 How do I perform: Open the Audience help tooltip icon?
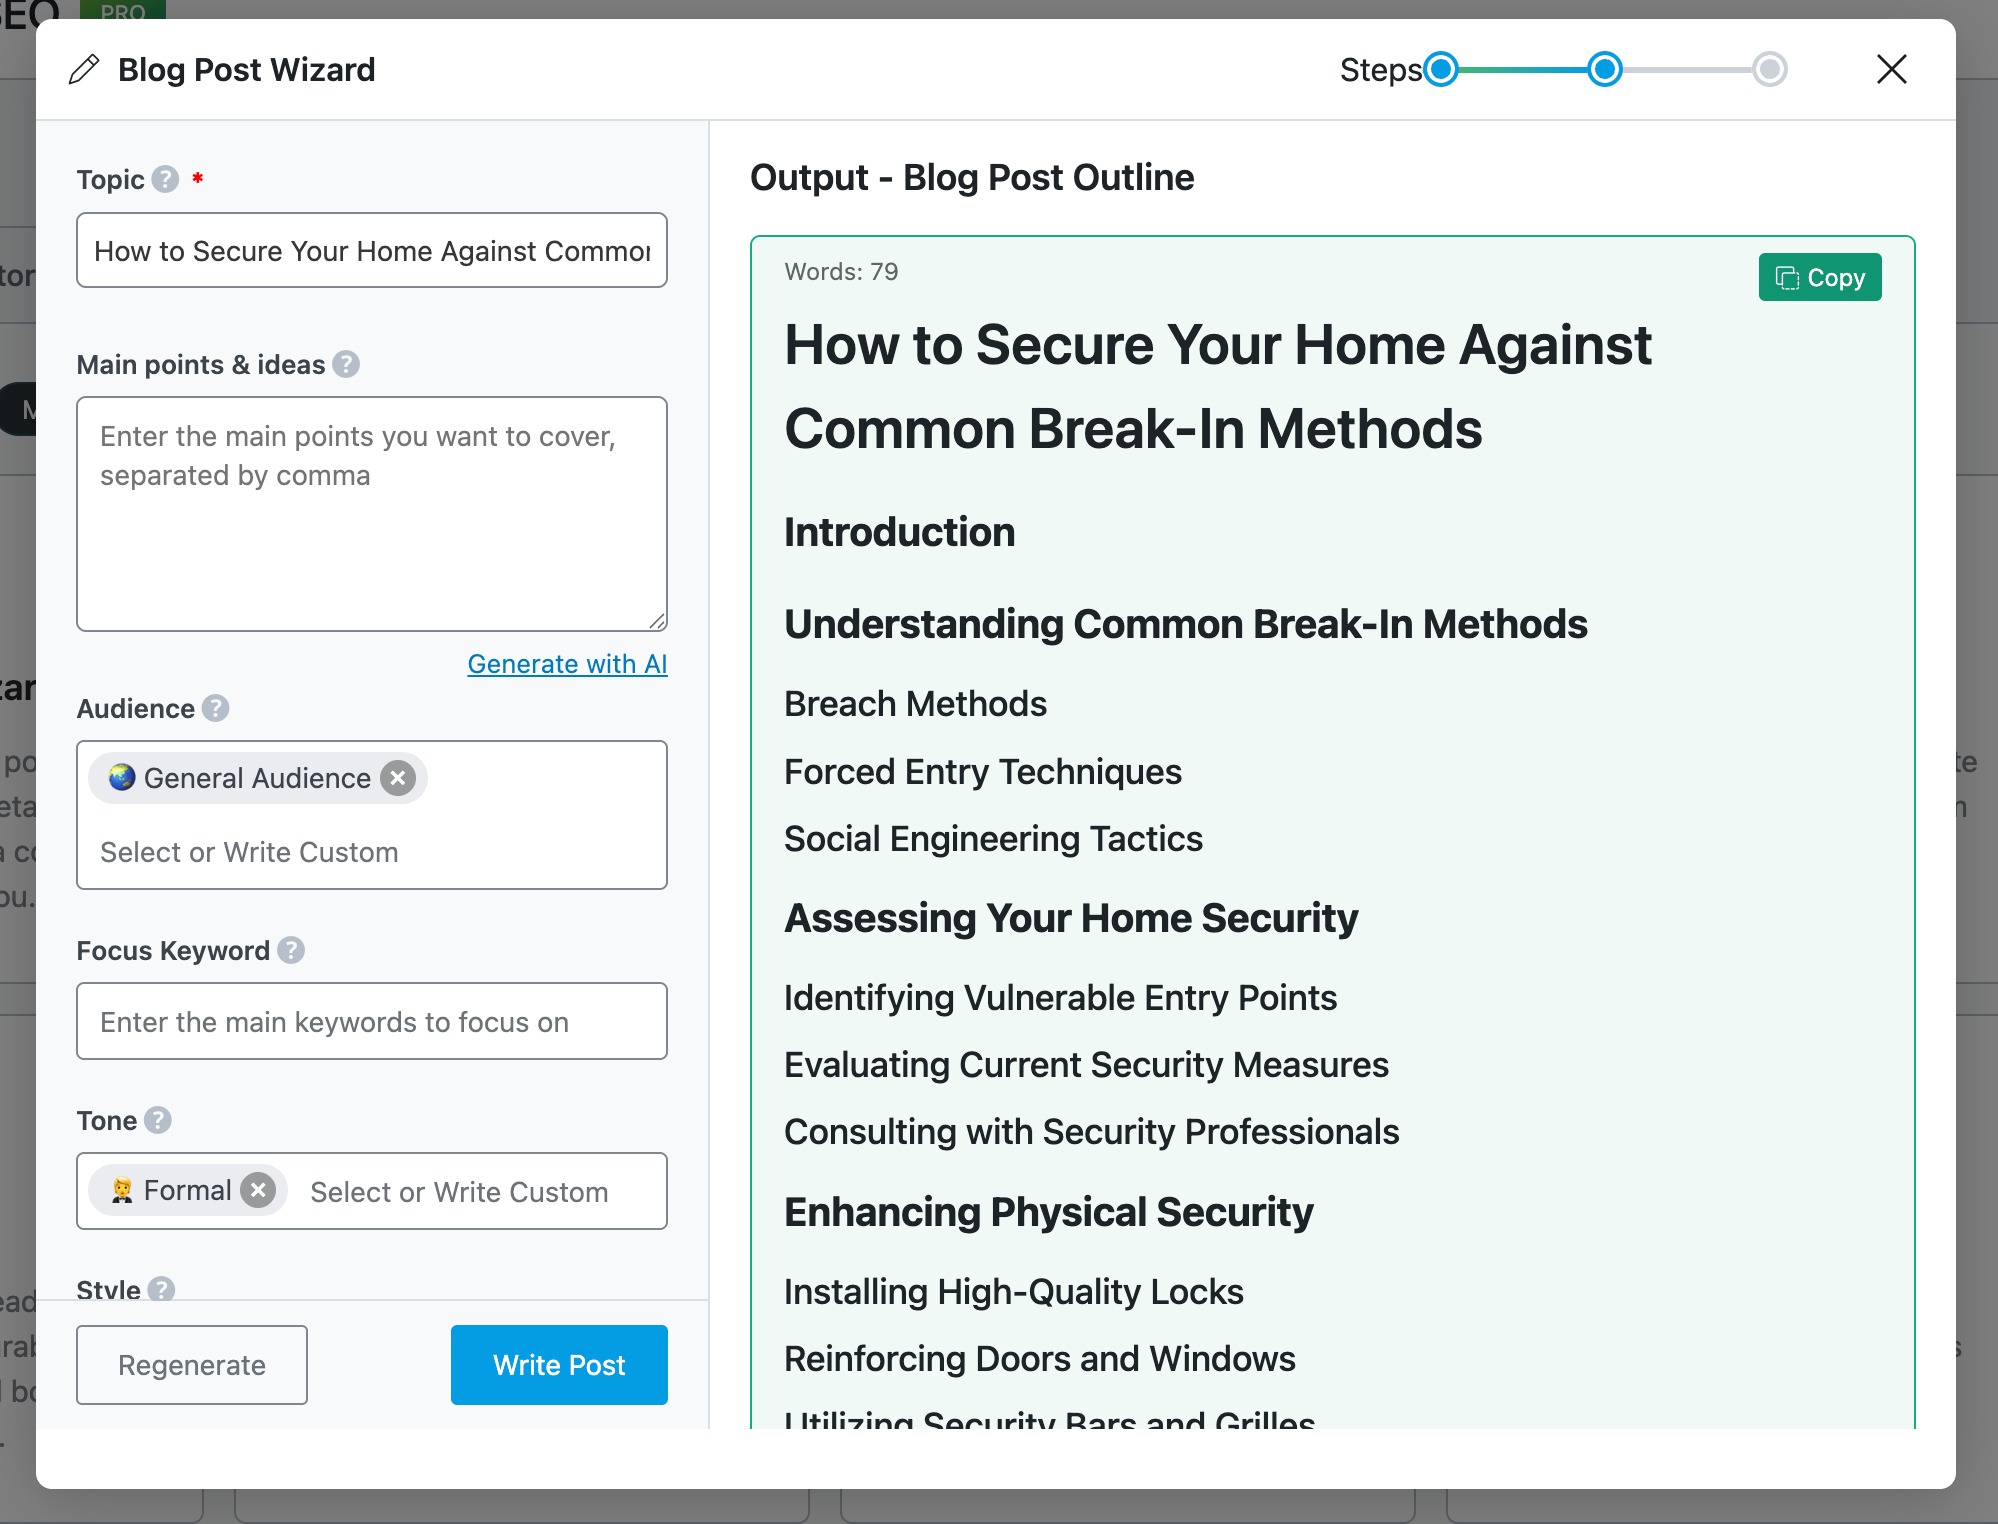tap(215, 708)
